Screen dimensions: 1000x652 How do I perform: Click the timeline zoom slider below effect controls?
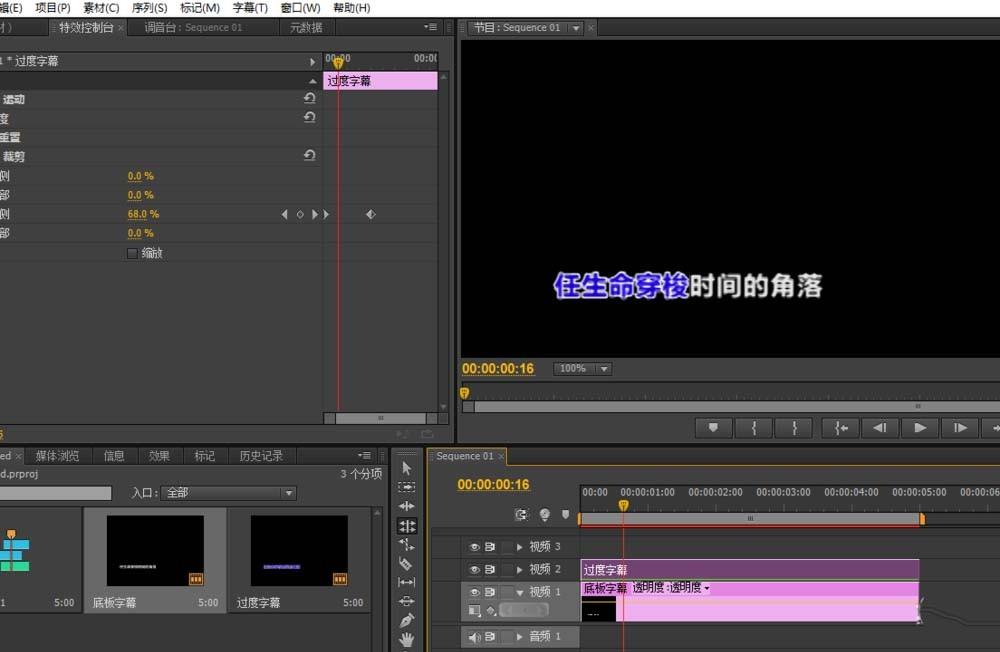pyautogui.click(x=380, y=418)
